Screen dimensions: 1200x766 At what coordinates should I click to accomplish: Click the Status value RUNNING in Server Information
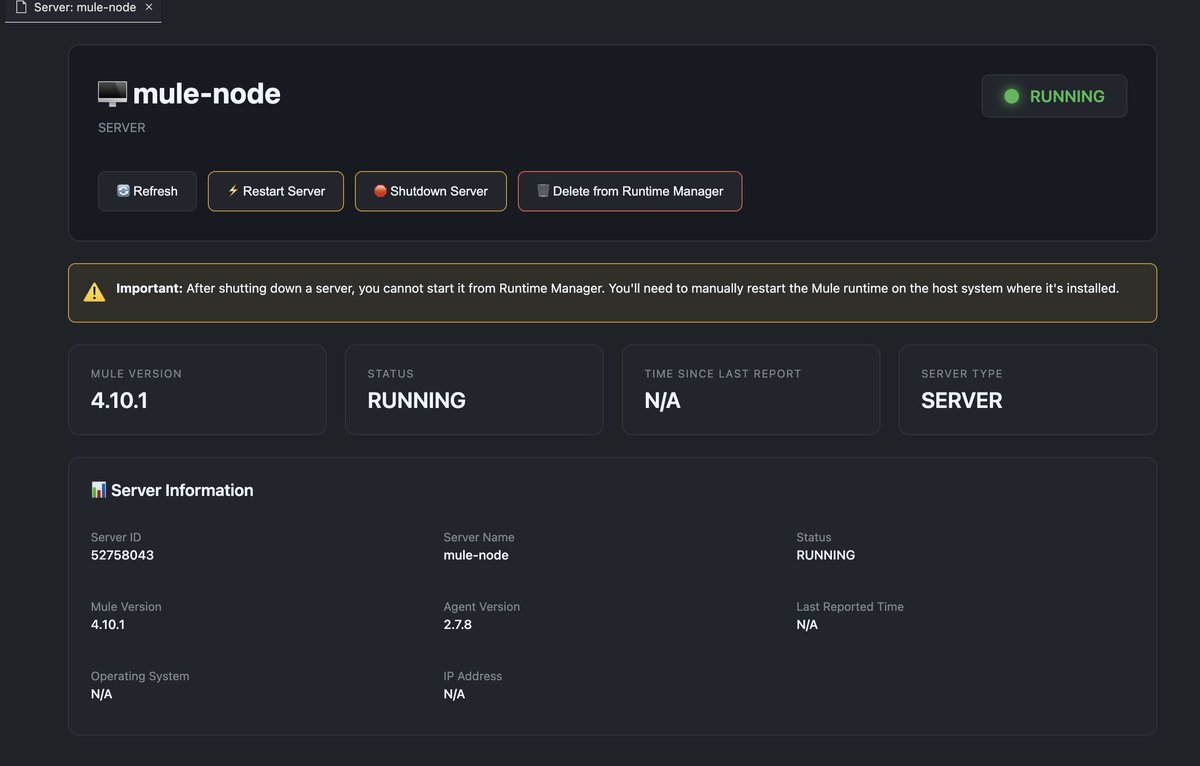pos(826,555)
